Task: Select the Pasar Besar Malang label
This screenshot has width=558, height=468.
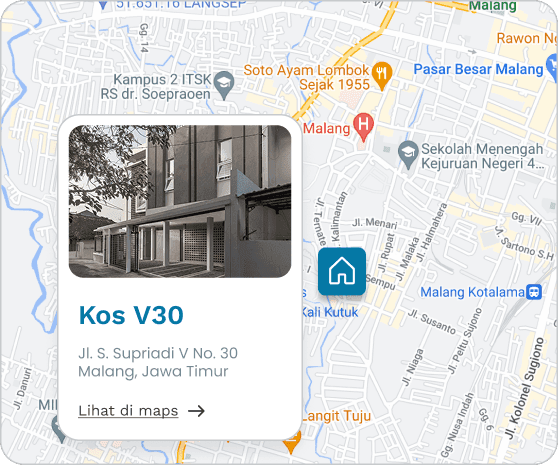Action: 478,69
